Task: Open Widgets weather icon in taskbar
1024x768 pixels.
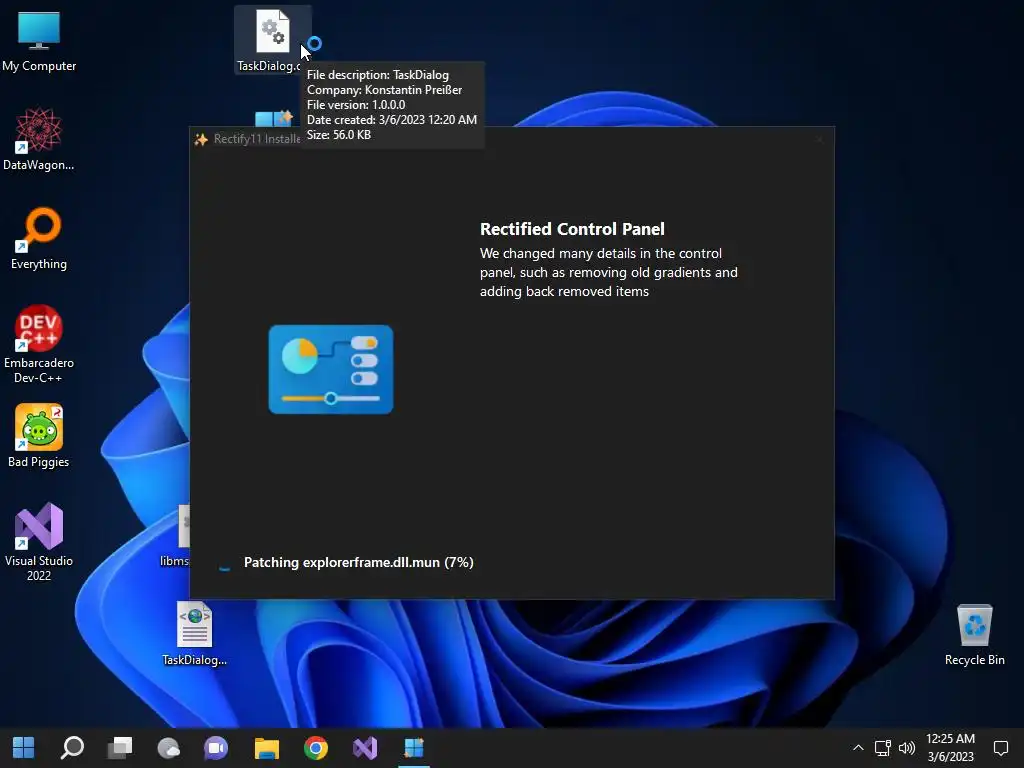Action: [168, 747]
